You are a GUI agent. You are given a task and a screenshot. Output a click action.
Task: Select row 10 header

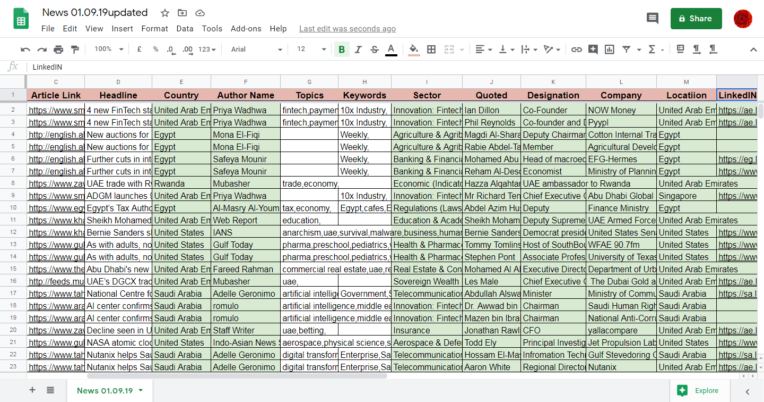[x=13, y=208]
